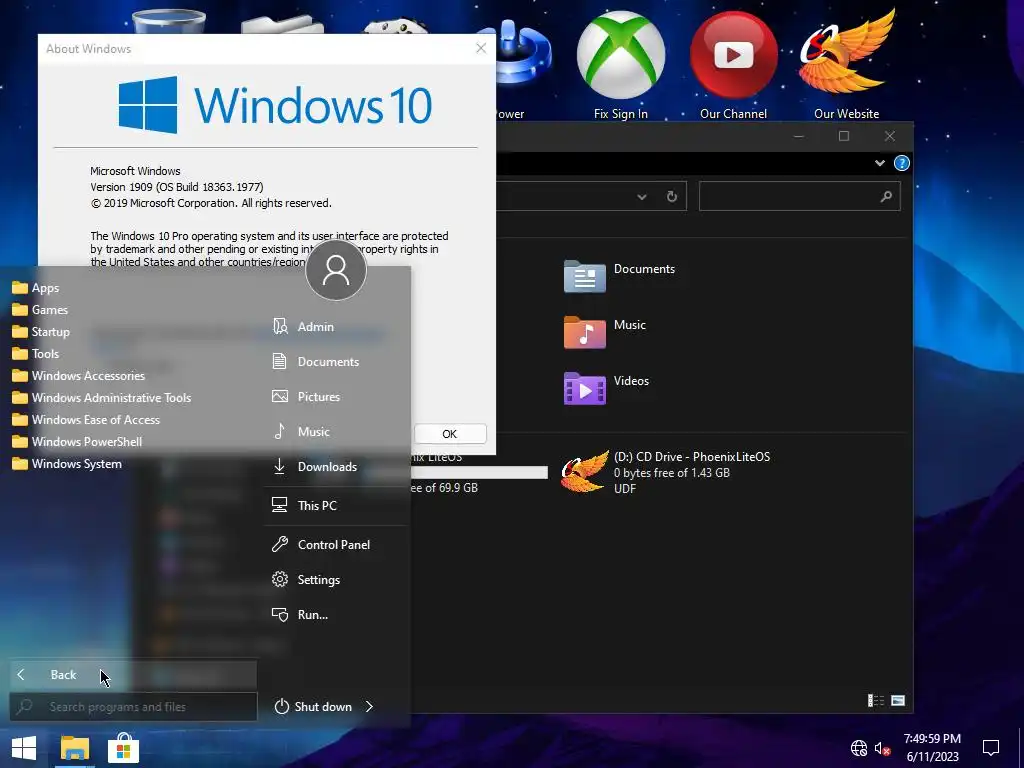This screenshot has width=1024, height=768.
Task: Open File Explorer from taskbar
Action: click(74, 748)
